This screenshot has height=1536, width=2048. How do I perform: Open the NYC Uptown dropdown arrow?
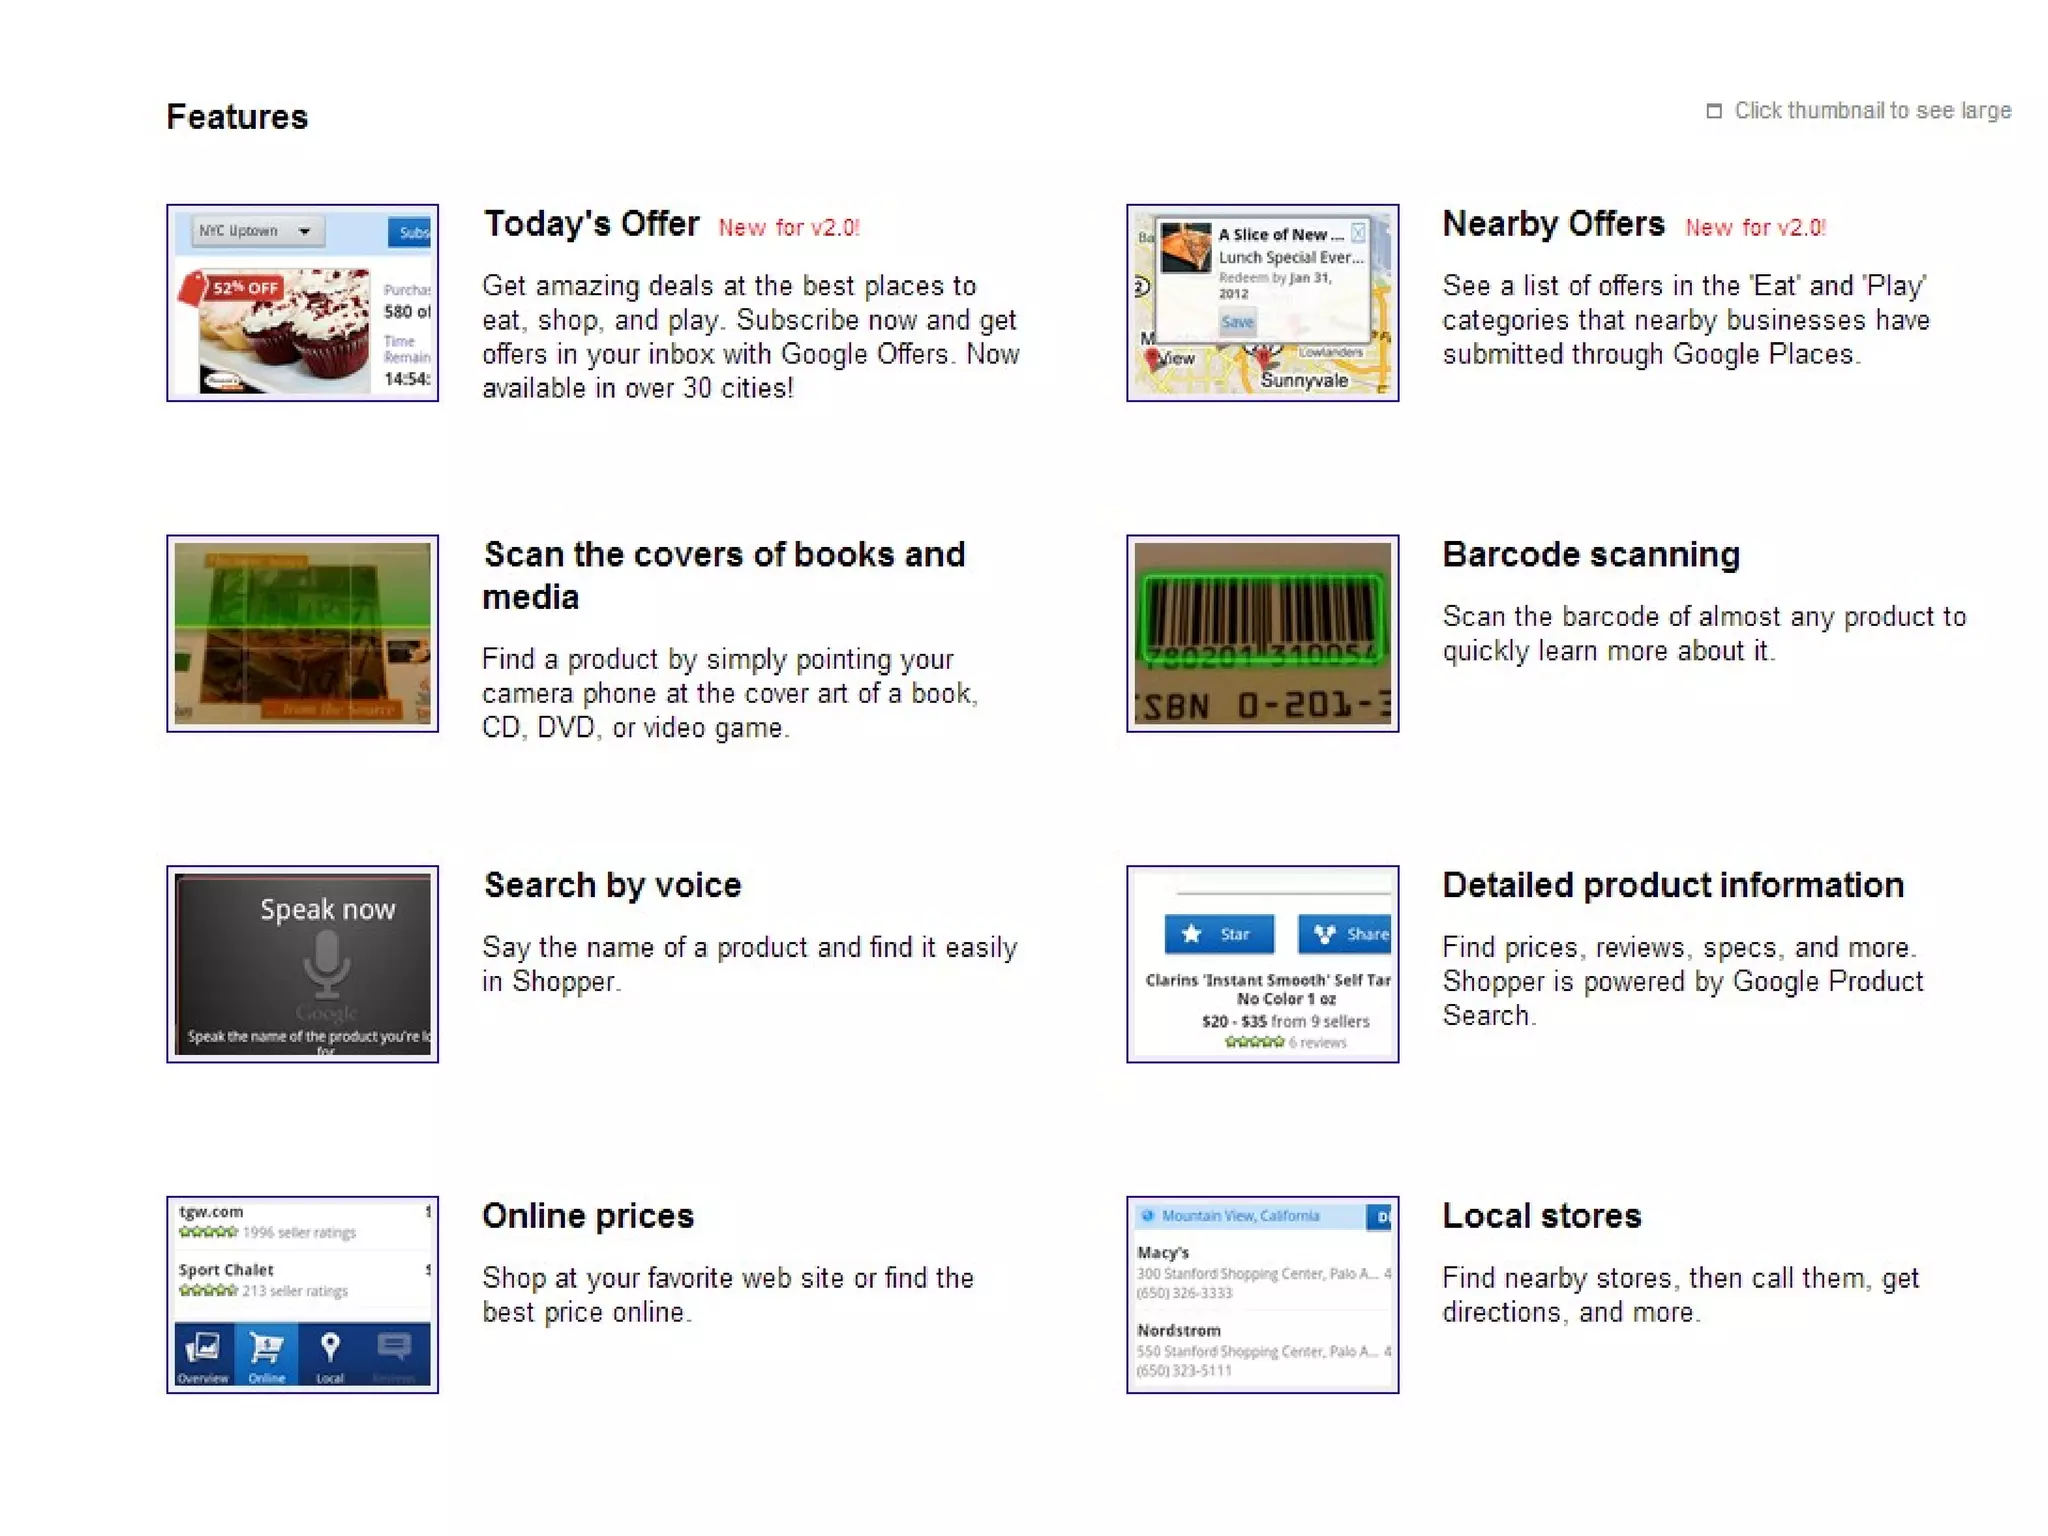(305, 232)
